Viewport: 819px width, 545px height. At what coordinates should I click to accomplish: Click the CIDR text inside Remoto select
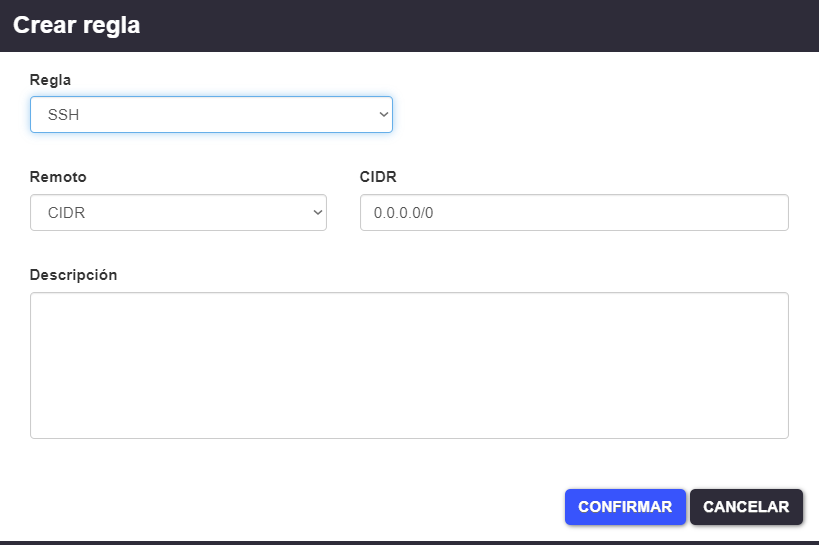[66, 213]
